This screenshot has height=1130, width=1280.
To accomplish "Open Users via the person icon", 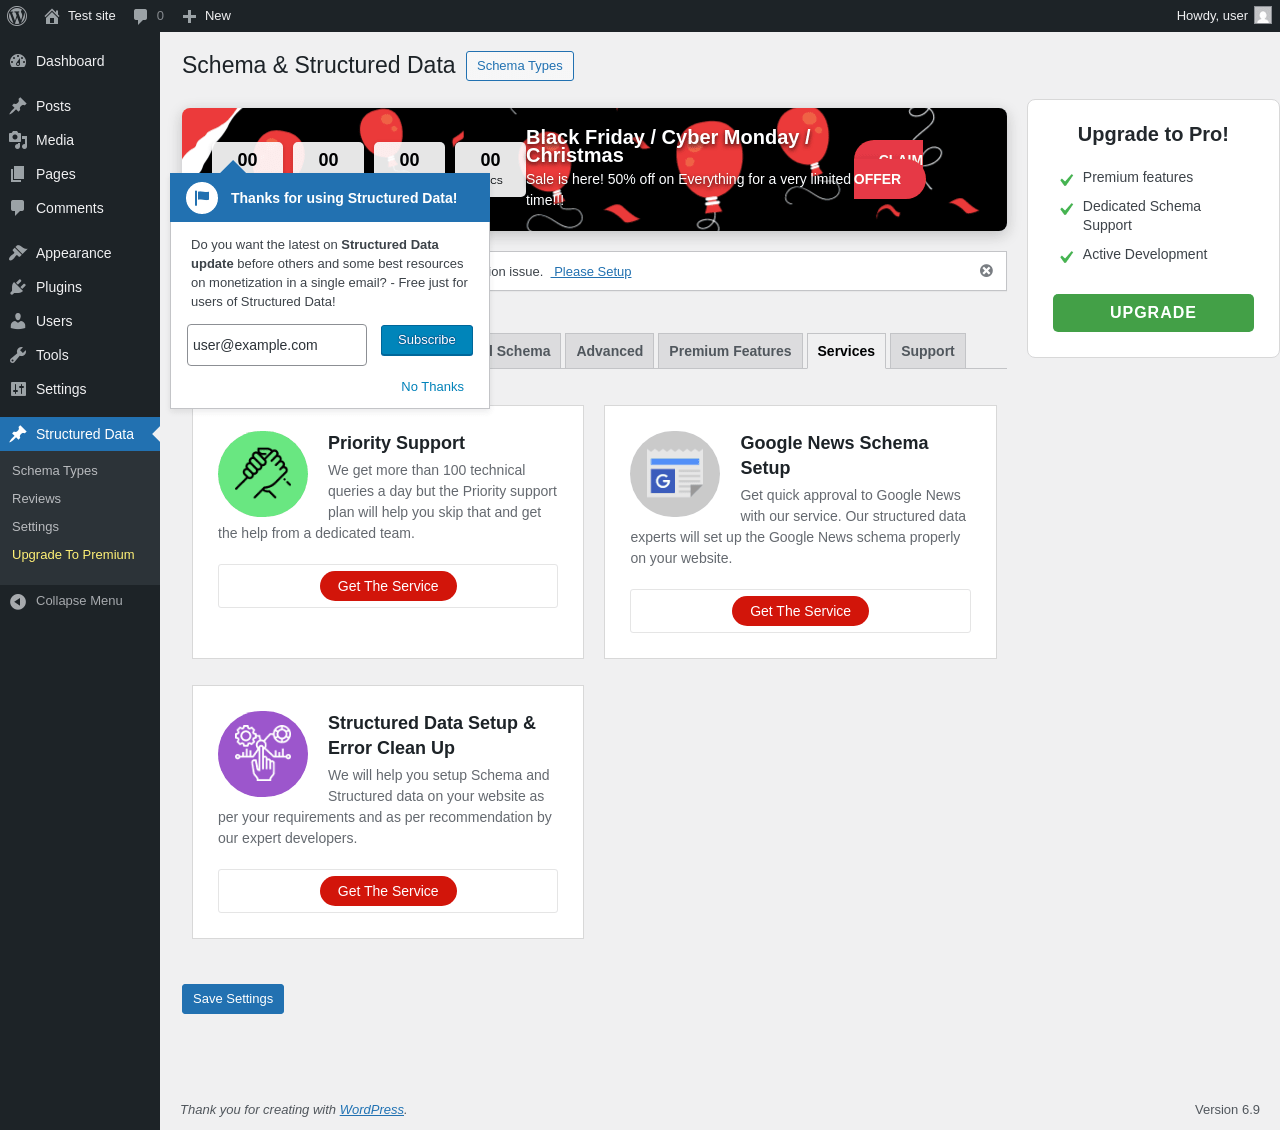I will pyautogui.click(x=18, y=321).
